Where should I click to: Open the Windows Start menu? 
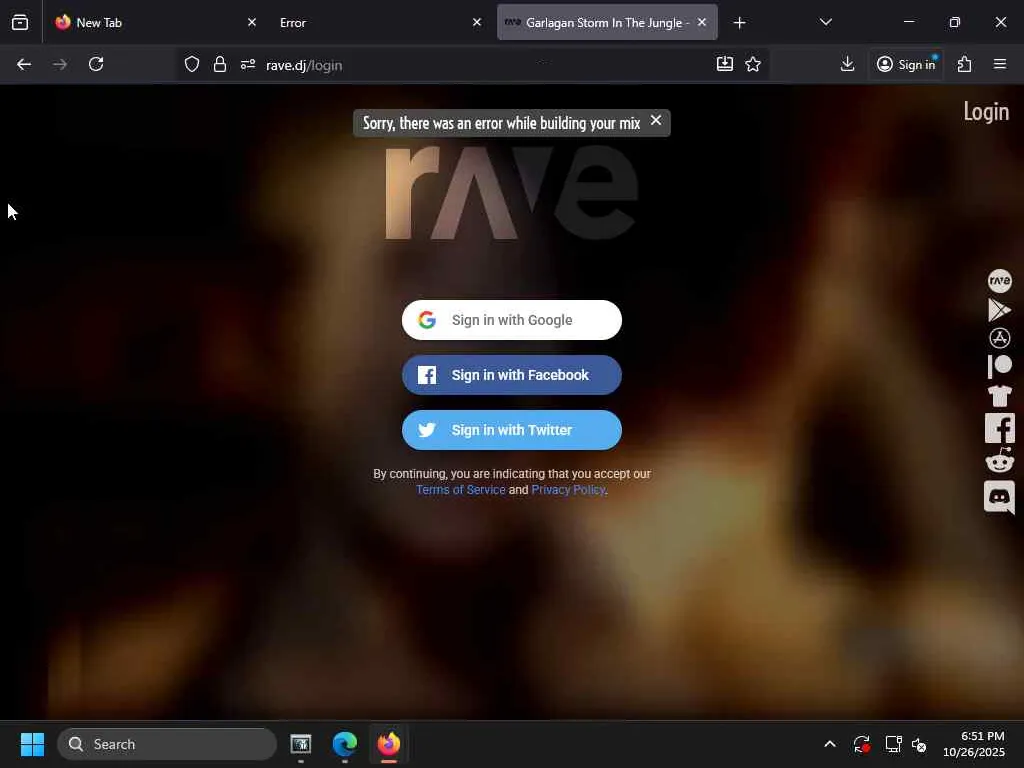(32, 744)
